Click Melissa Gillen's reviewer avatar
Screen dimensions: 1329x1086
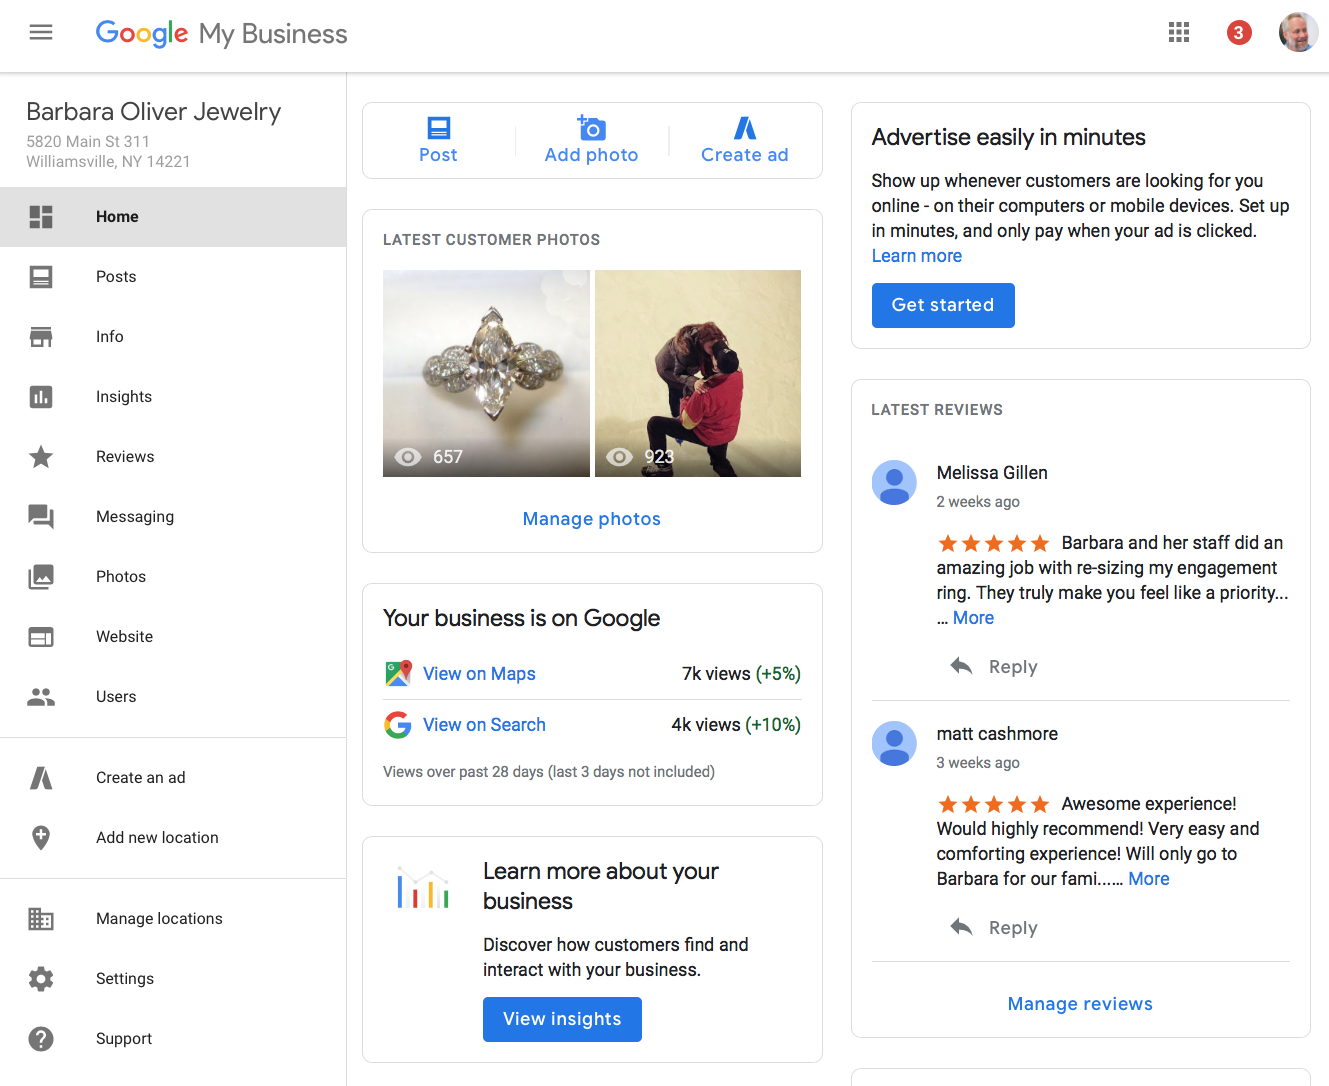click(894, 483)
